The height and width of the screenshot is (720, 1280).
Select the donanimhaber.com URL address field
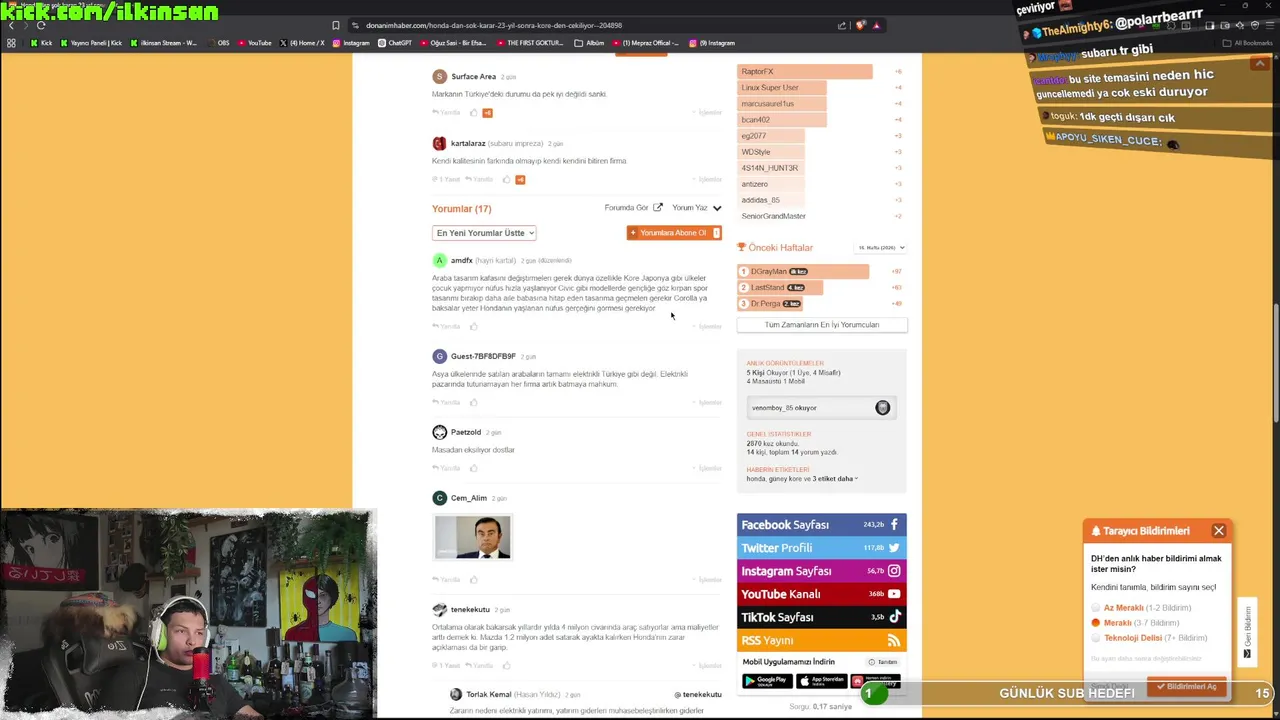[494, 25]
